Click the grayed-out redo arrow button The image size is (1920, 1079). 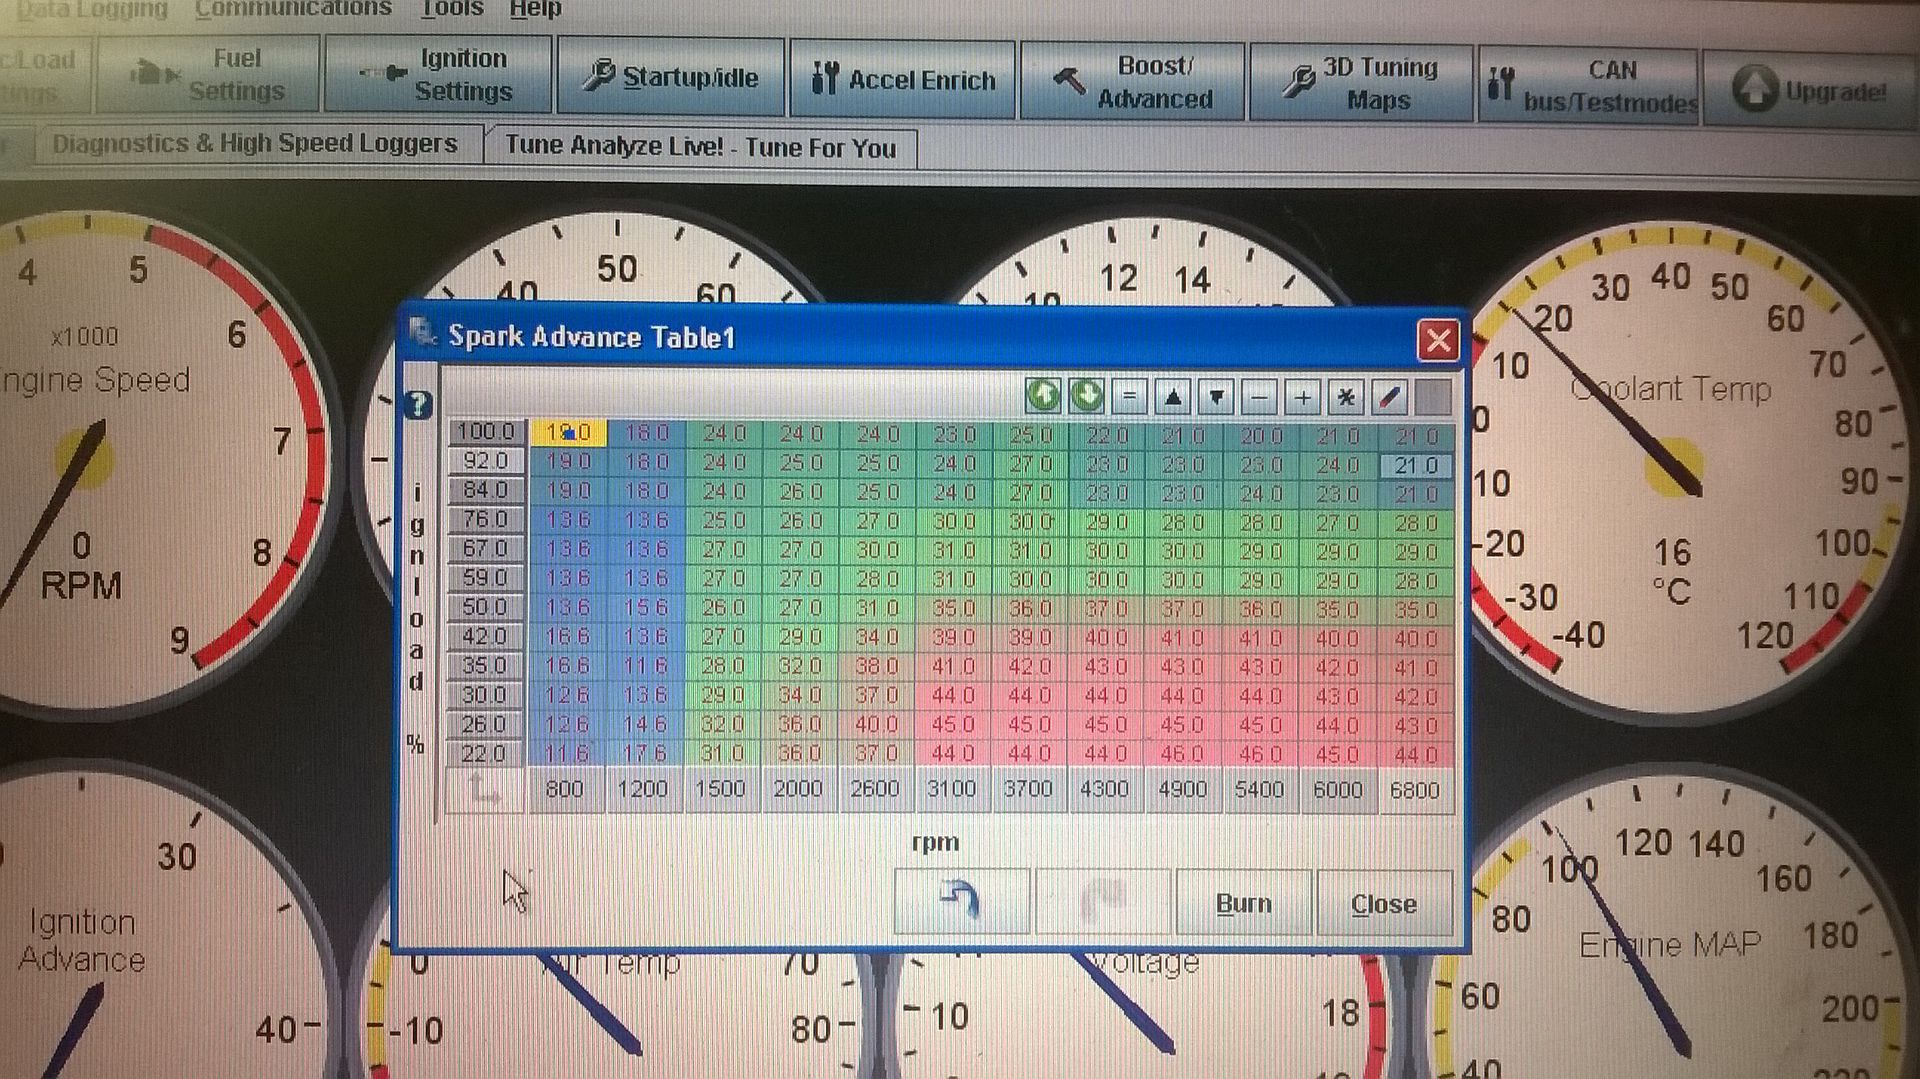(1103, 901)
